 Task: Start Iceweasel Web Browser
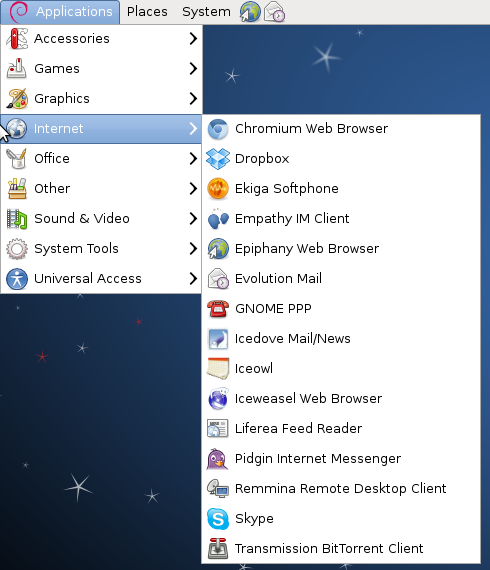pos(341,398)
